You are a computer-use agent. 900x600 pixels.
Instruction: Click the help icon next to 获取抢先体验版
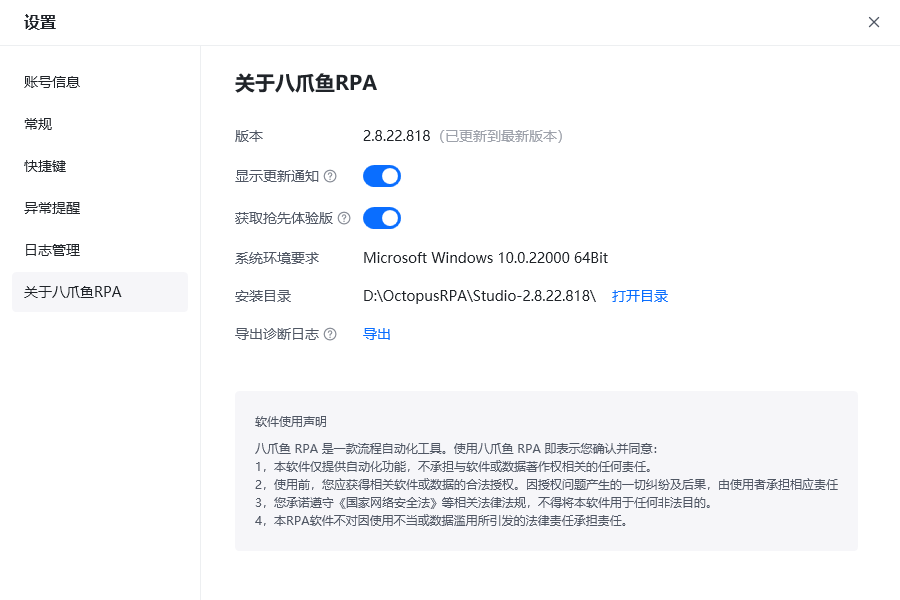coord(344,218)
